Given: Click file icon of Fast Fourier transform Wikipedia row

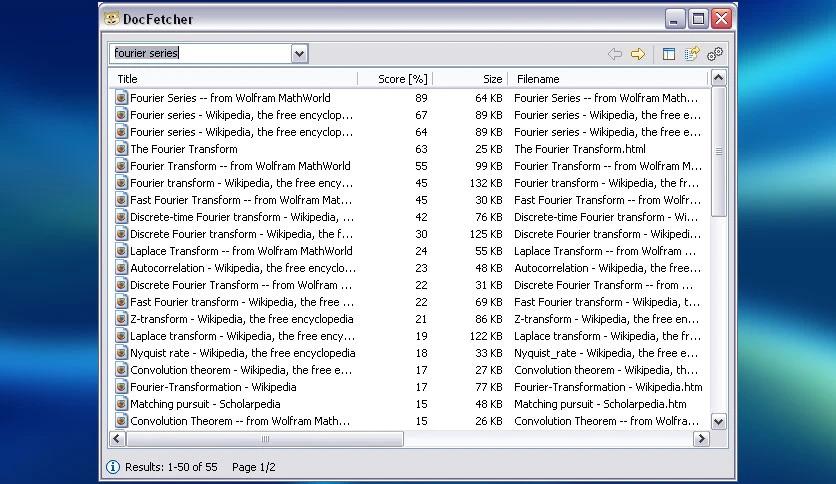Looking at the screenshot, I should click(122, 302).
